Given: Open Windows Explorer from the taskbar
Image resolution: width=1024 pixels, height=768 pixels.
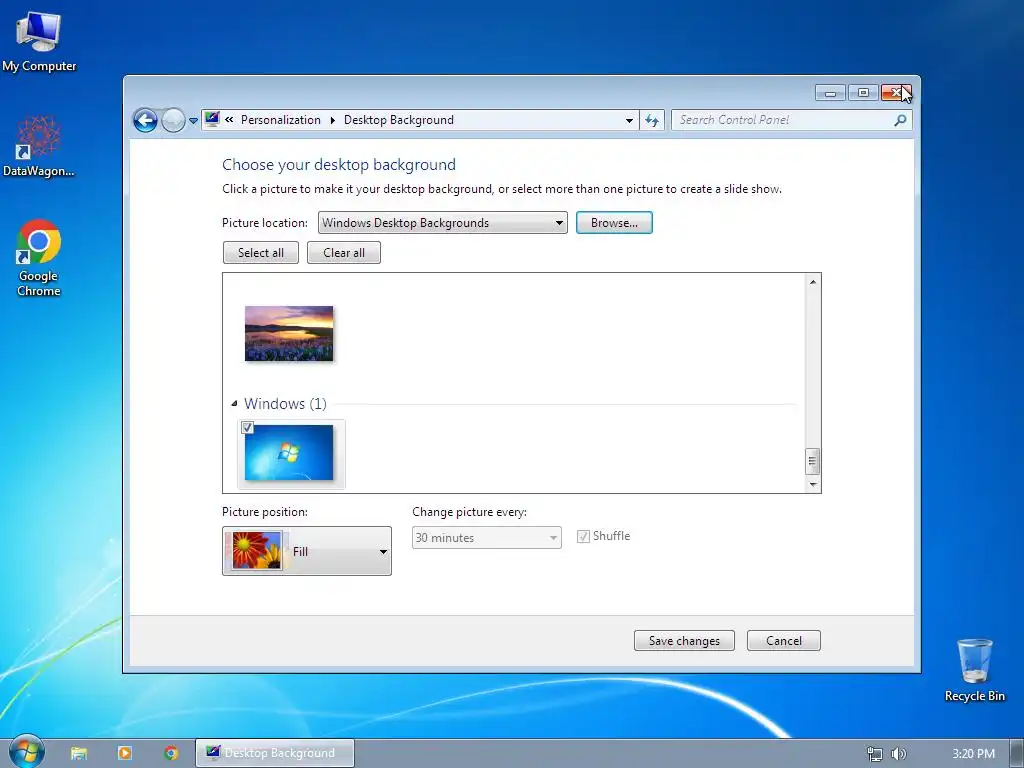Looking at the screenshot, I should coord(79,753).
